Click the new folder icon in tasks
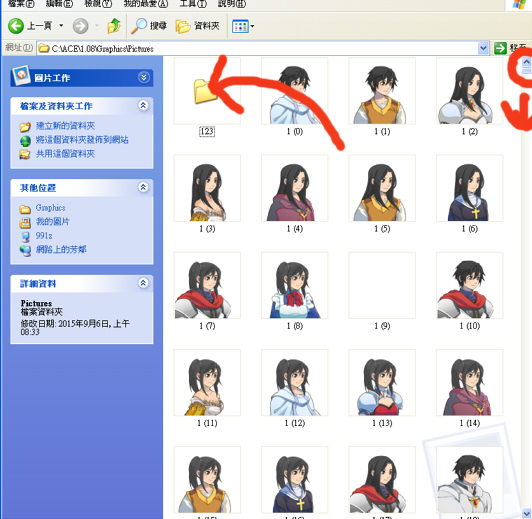 point(25,127)
